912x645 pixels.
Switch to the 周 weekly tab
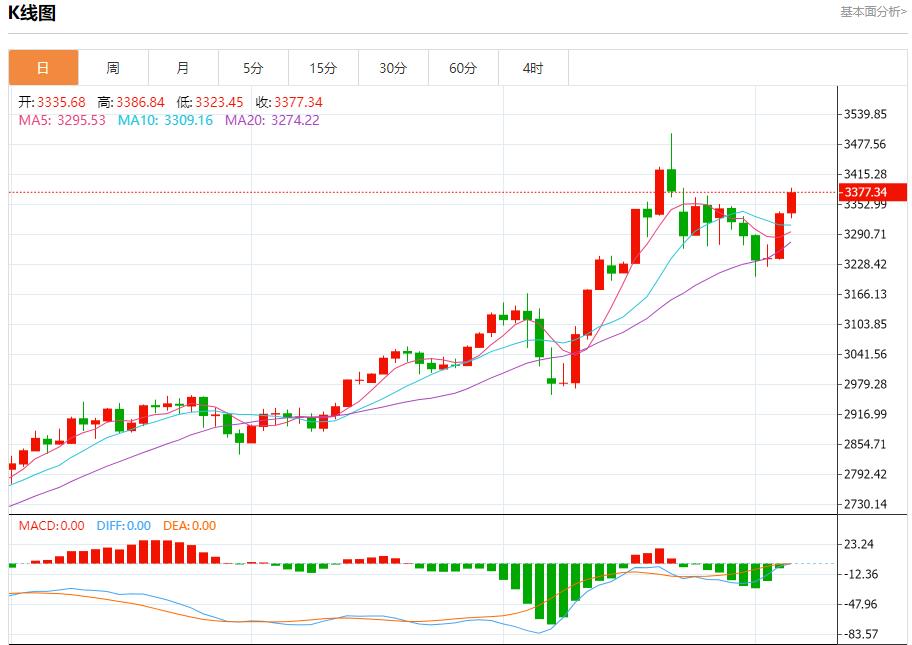113,68
